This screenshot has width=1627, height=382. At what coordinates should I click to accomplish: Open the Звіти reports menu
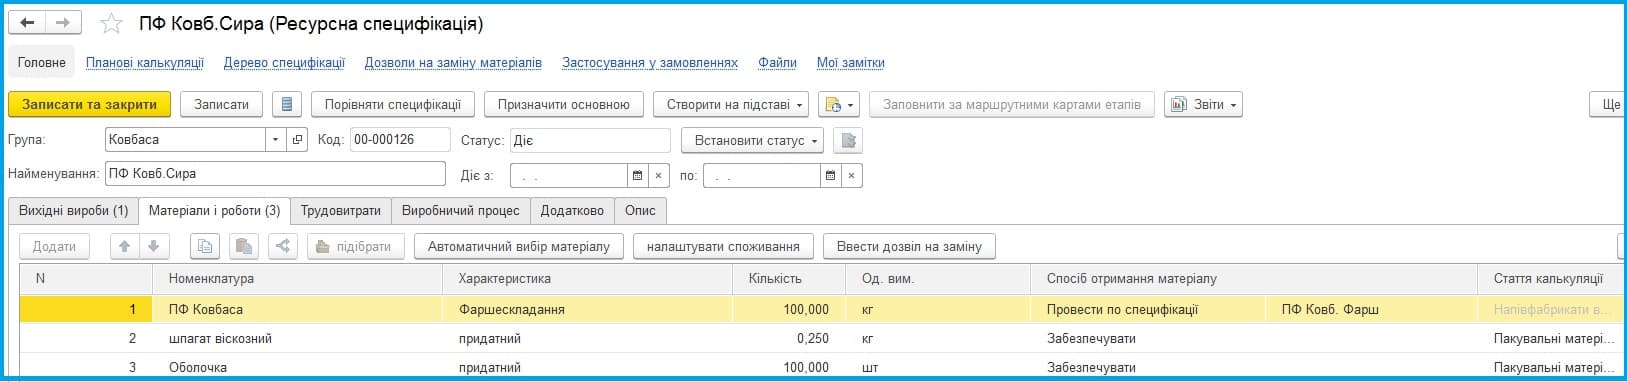coord(1203,104)
